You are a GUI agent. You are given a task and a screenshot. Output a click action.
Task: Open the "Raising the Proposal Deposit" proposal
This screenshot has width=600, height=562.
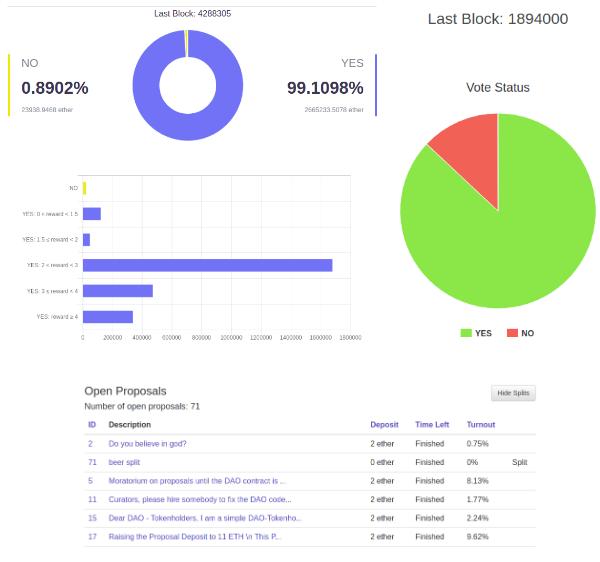coord(195,536)
